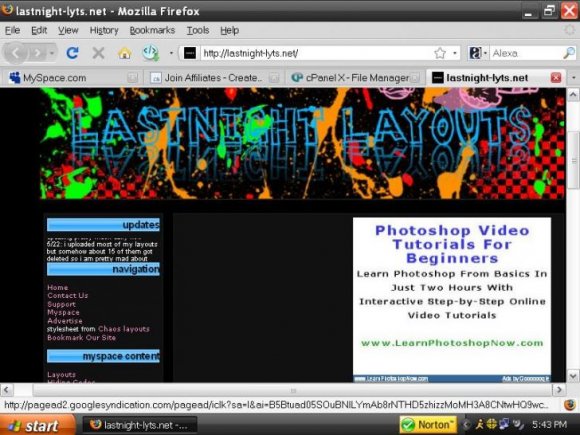This screenshot has width=580, height=435.
Task: Open the Alexa search engine dropdown
Action: (x=478, y=53)
